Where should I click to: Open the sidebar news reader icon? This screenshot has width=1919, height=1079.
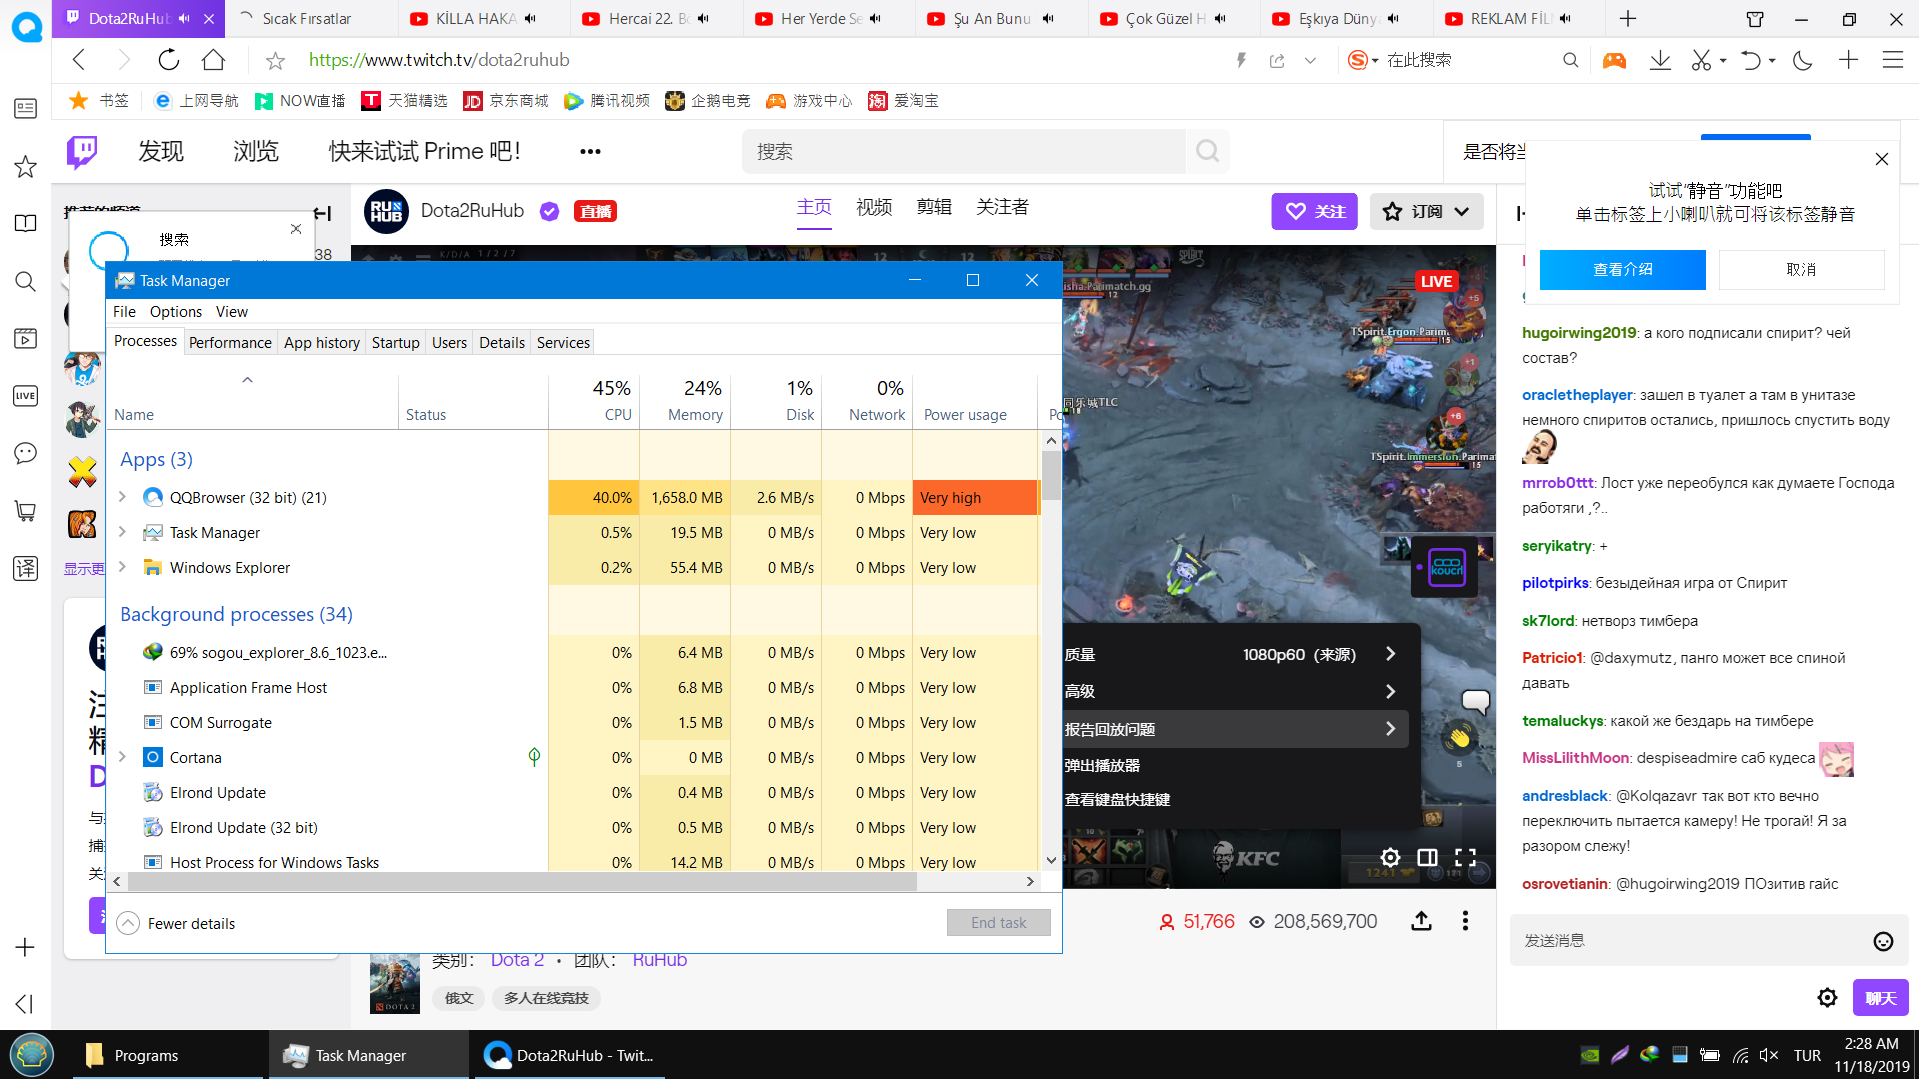26,108
